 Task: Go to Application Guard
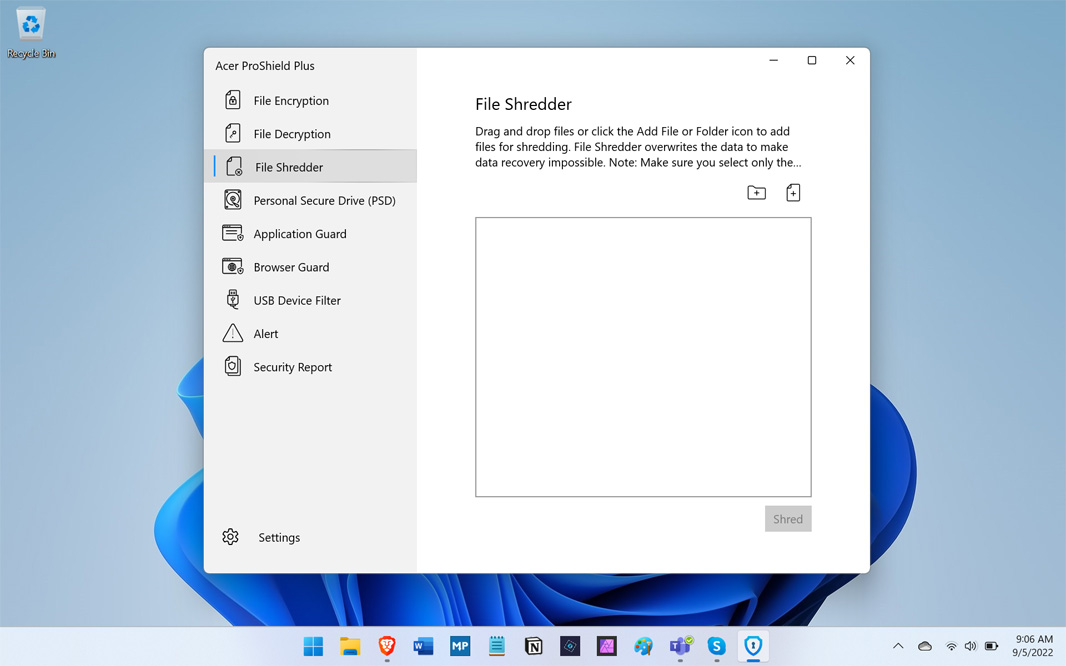299,234
